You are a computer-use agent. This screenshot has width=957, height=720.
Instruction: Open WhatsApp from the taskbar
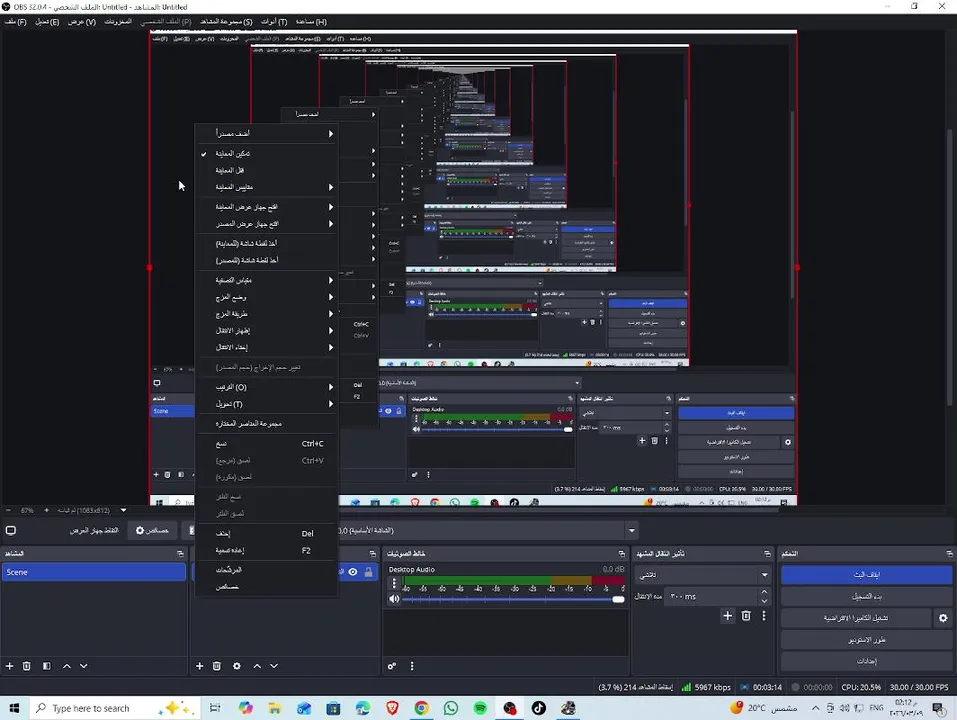coord(451,708)
